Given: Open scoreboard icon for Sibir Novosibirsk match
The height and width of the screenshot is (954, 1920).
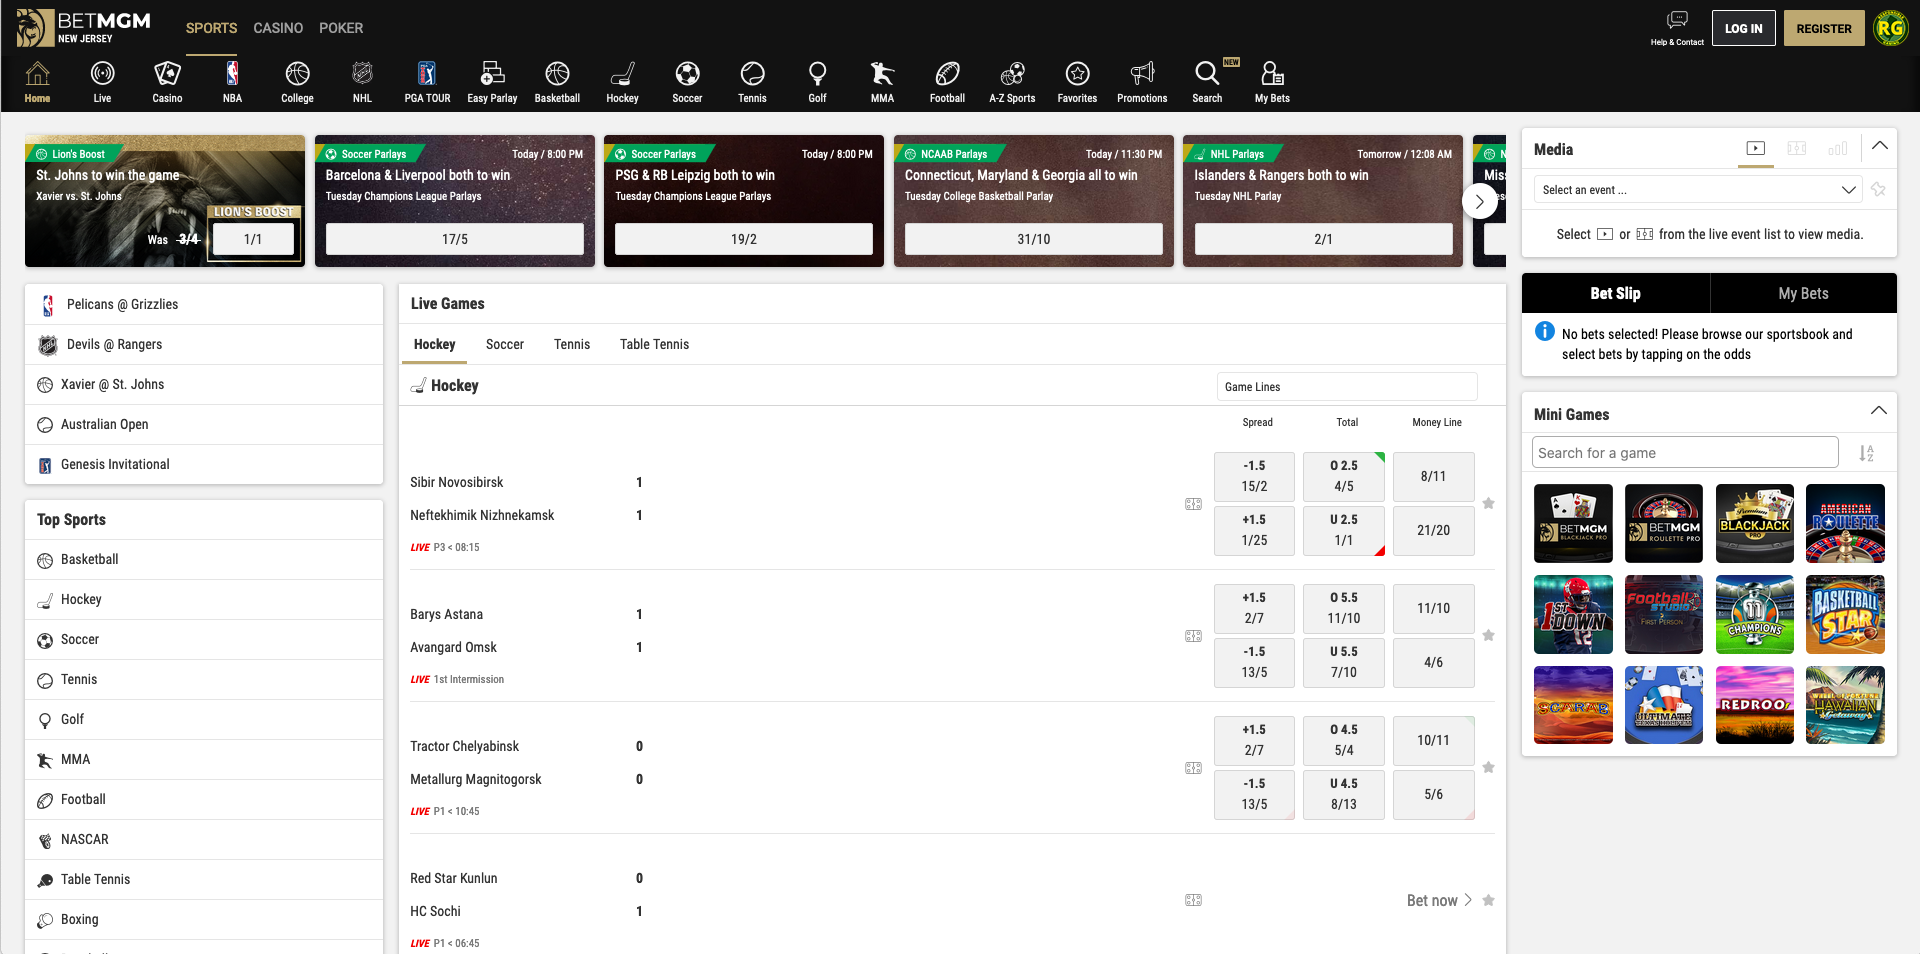Looking at the screenshot, I should pyautogui.click(x=1193, y=504).
